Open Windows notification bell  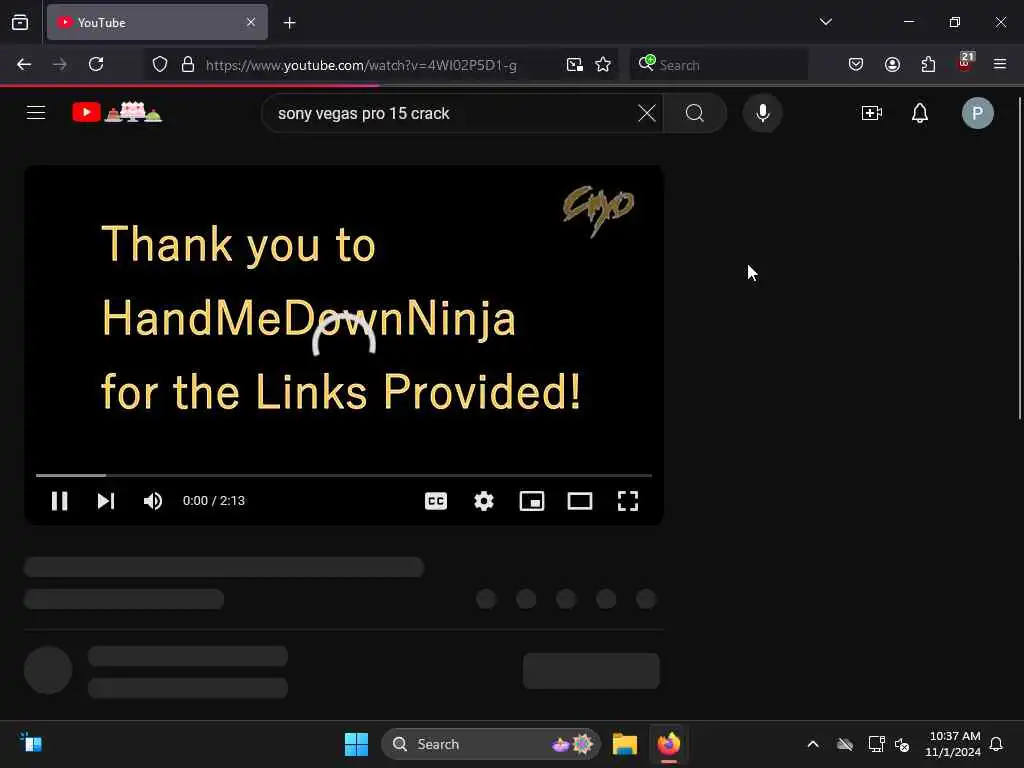[997, 744]
